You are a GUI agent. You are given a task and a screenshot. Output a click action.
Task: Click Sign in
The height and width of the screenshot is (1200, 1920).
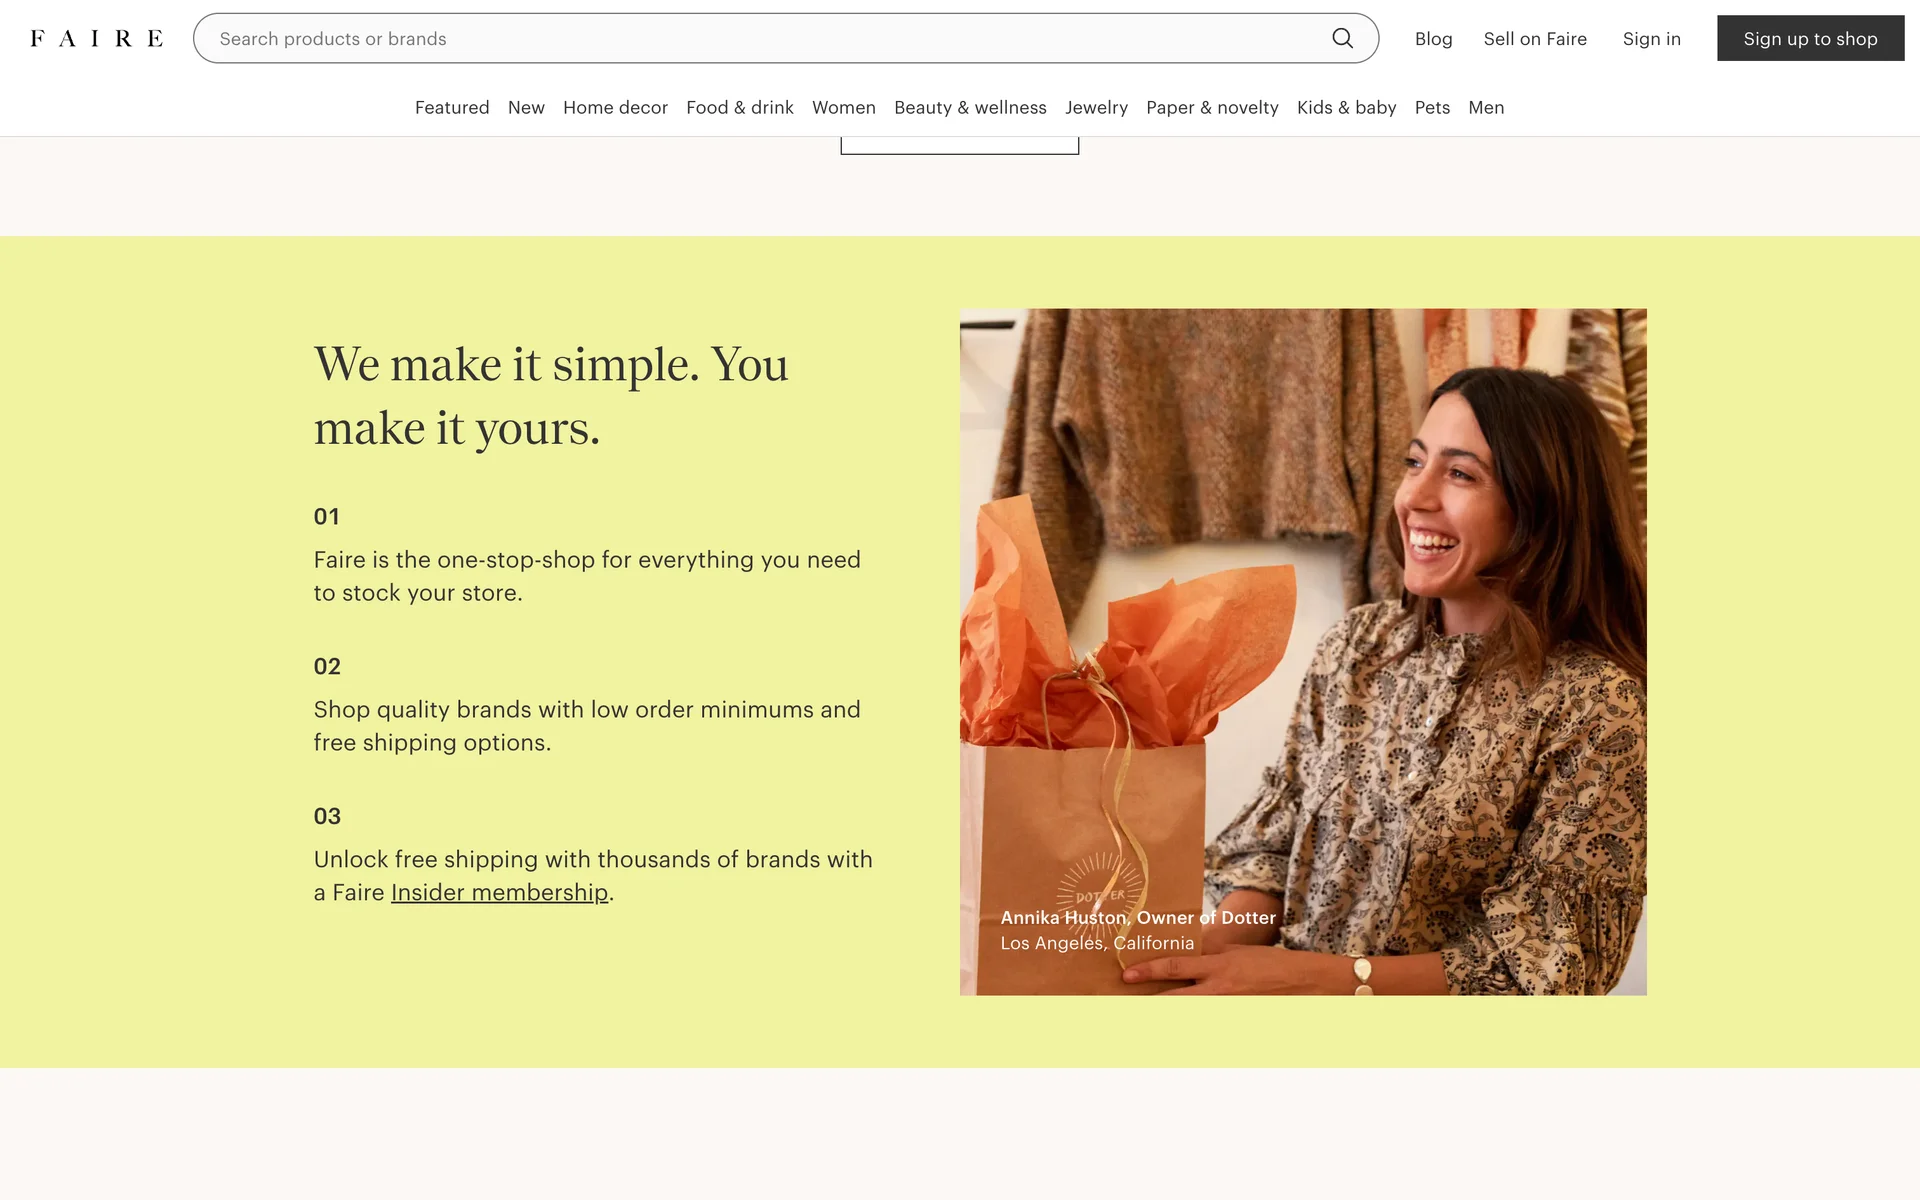(1651, 39)
